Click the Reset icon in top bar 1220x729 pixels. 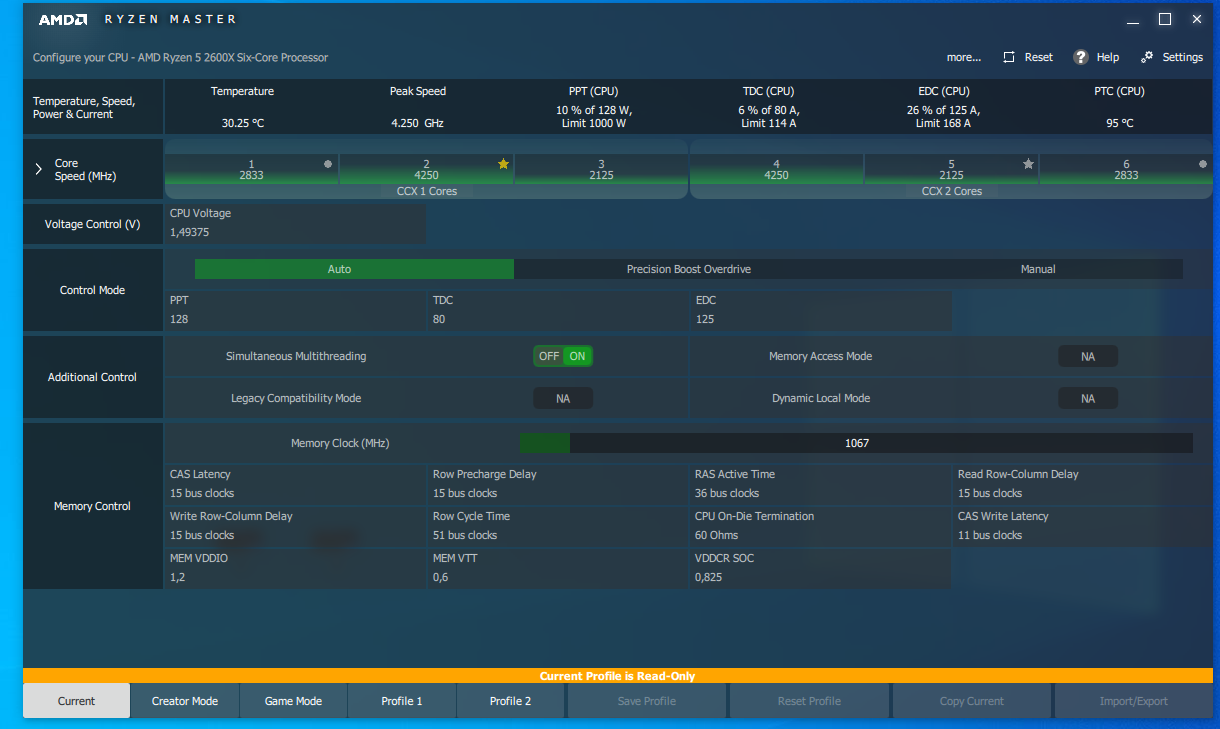click(x=1009, y=57)
